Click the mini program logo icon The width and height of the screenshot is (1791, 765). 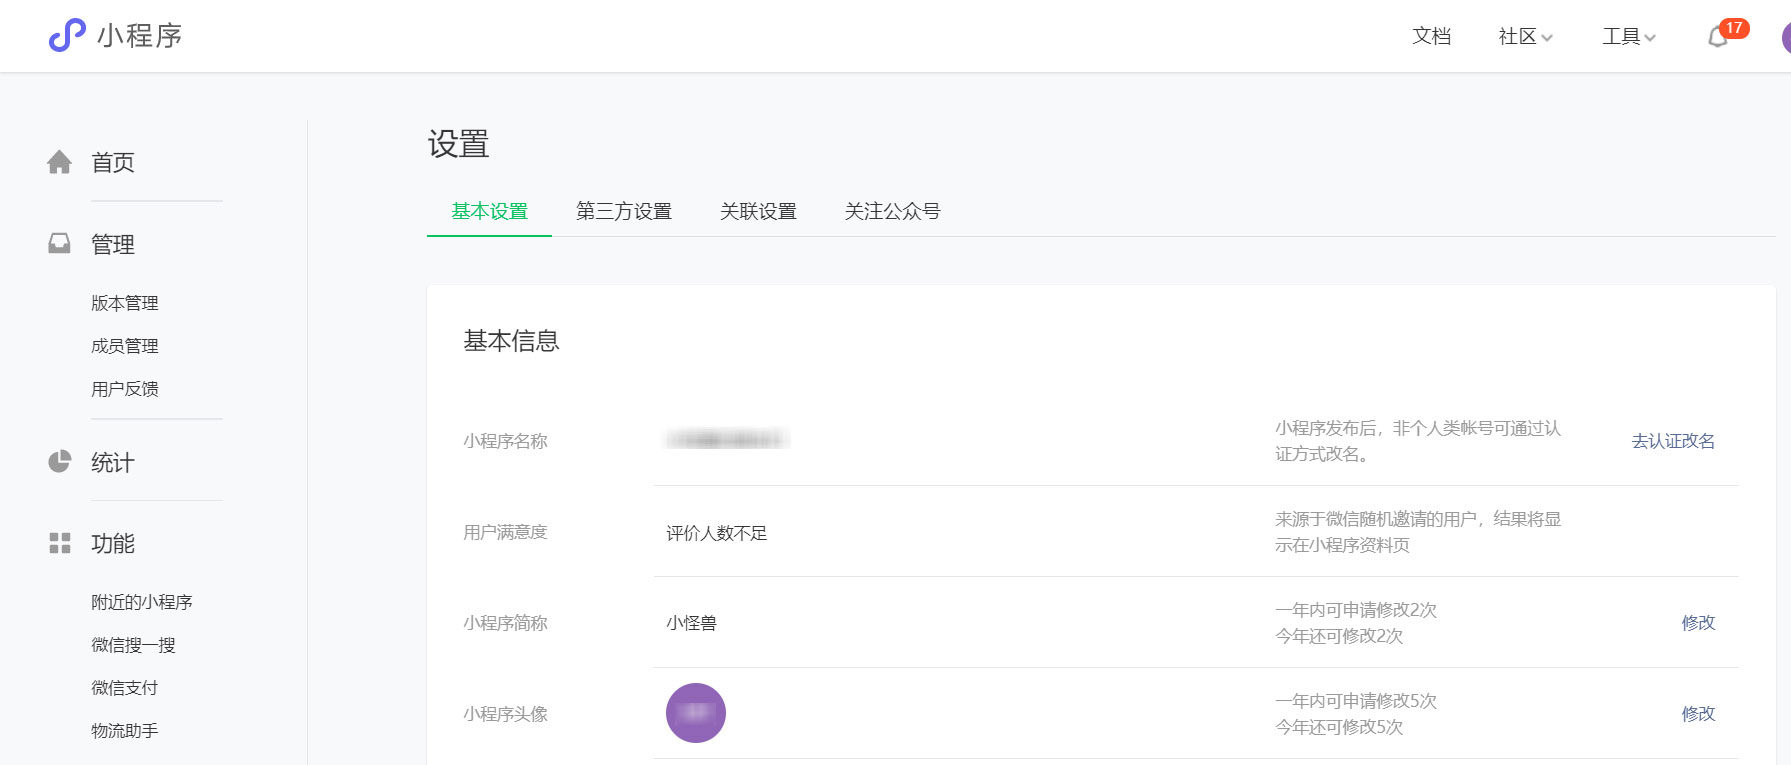coord(67,35)
